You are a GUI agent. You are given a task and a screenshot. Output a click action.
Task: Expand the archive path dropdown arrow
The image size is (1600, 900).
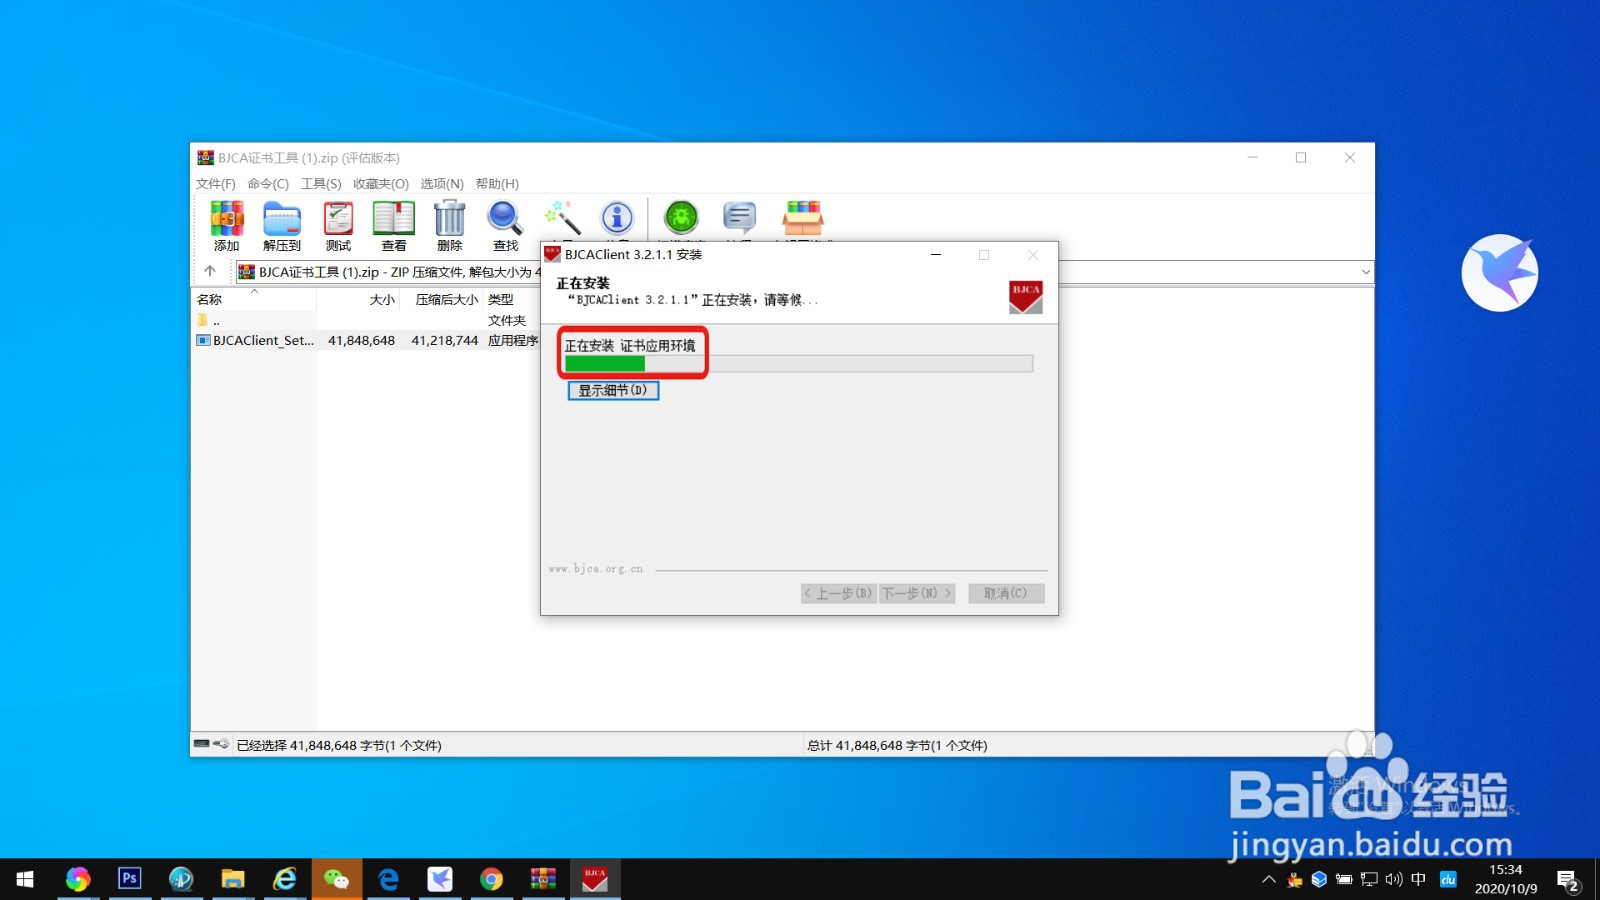[x=1366, y=272]
